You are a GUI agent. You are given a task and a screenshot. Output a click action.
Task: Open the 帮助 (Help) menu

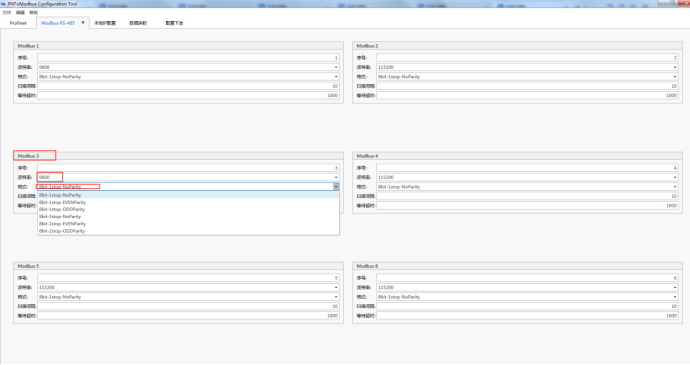[33, 13]
